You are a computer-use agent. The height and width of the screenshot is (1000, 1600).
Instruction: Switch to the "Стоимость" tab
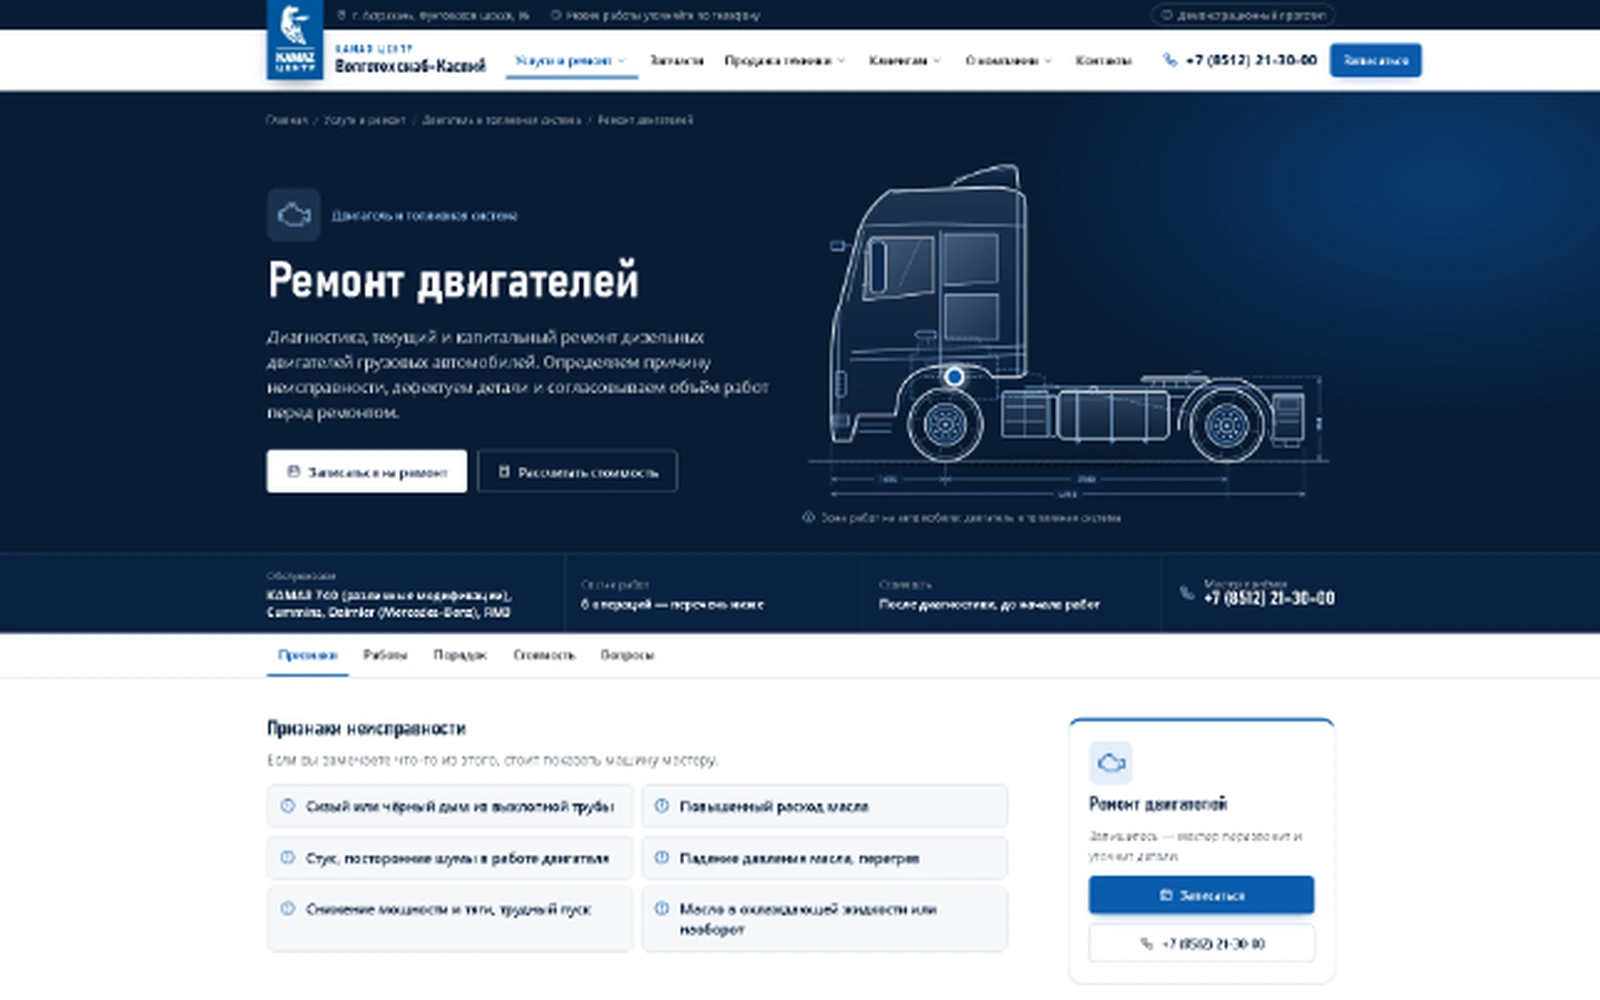point(544,655)
